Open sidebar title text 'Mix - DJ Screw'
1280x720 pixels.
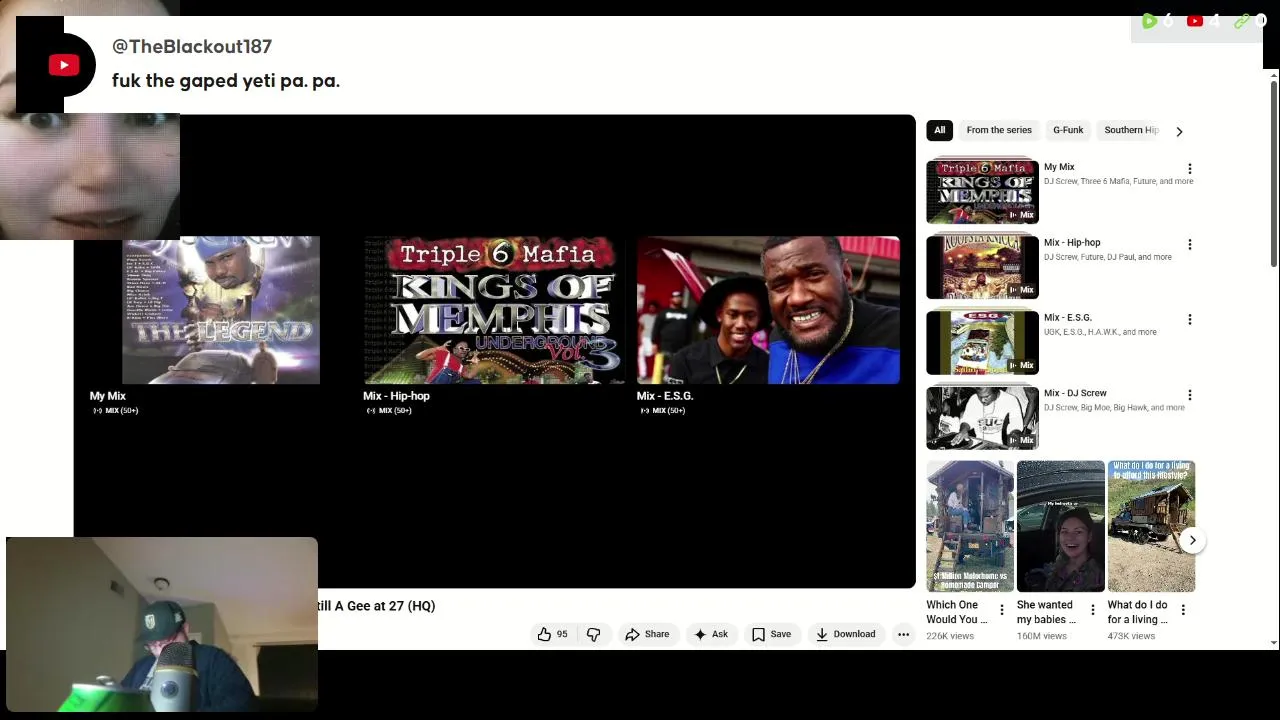pos(1075,393)
